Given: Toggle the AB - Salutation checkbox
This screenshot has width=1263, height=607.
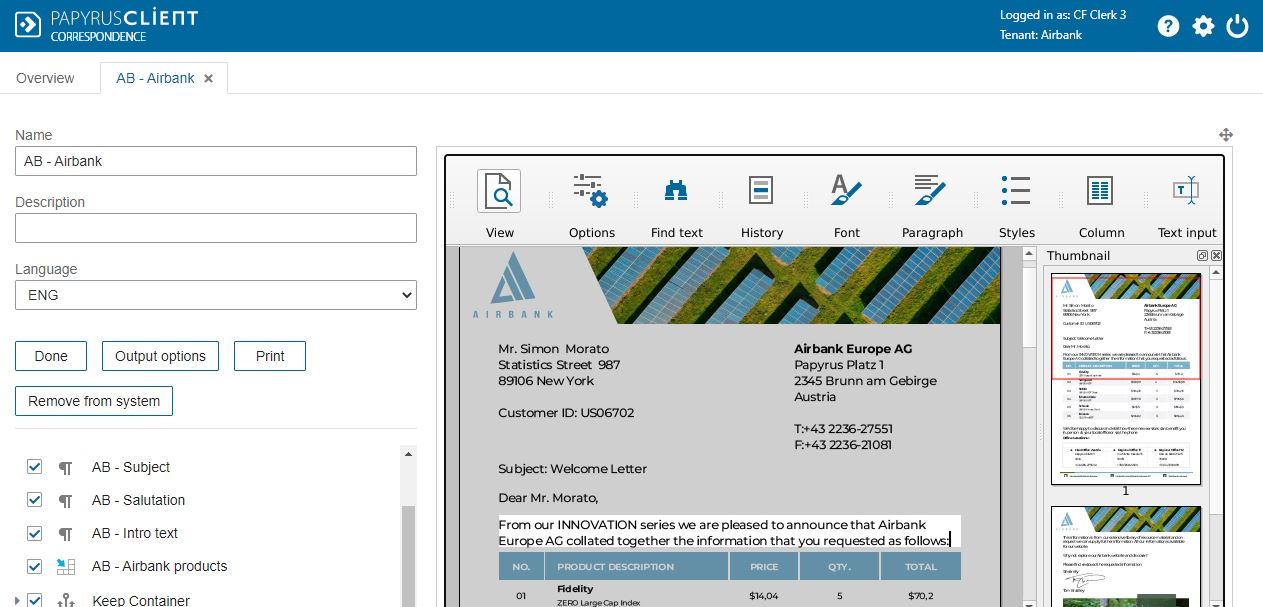Looking at the screenshot, I should (x=35, y=500).
